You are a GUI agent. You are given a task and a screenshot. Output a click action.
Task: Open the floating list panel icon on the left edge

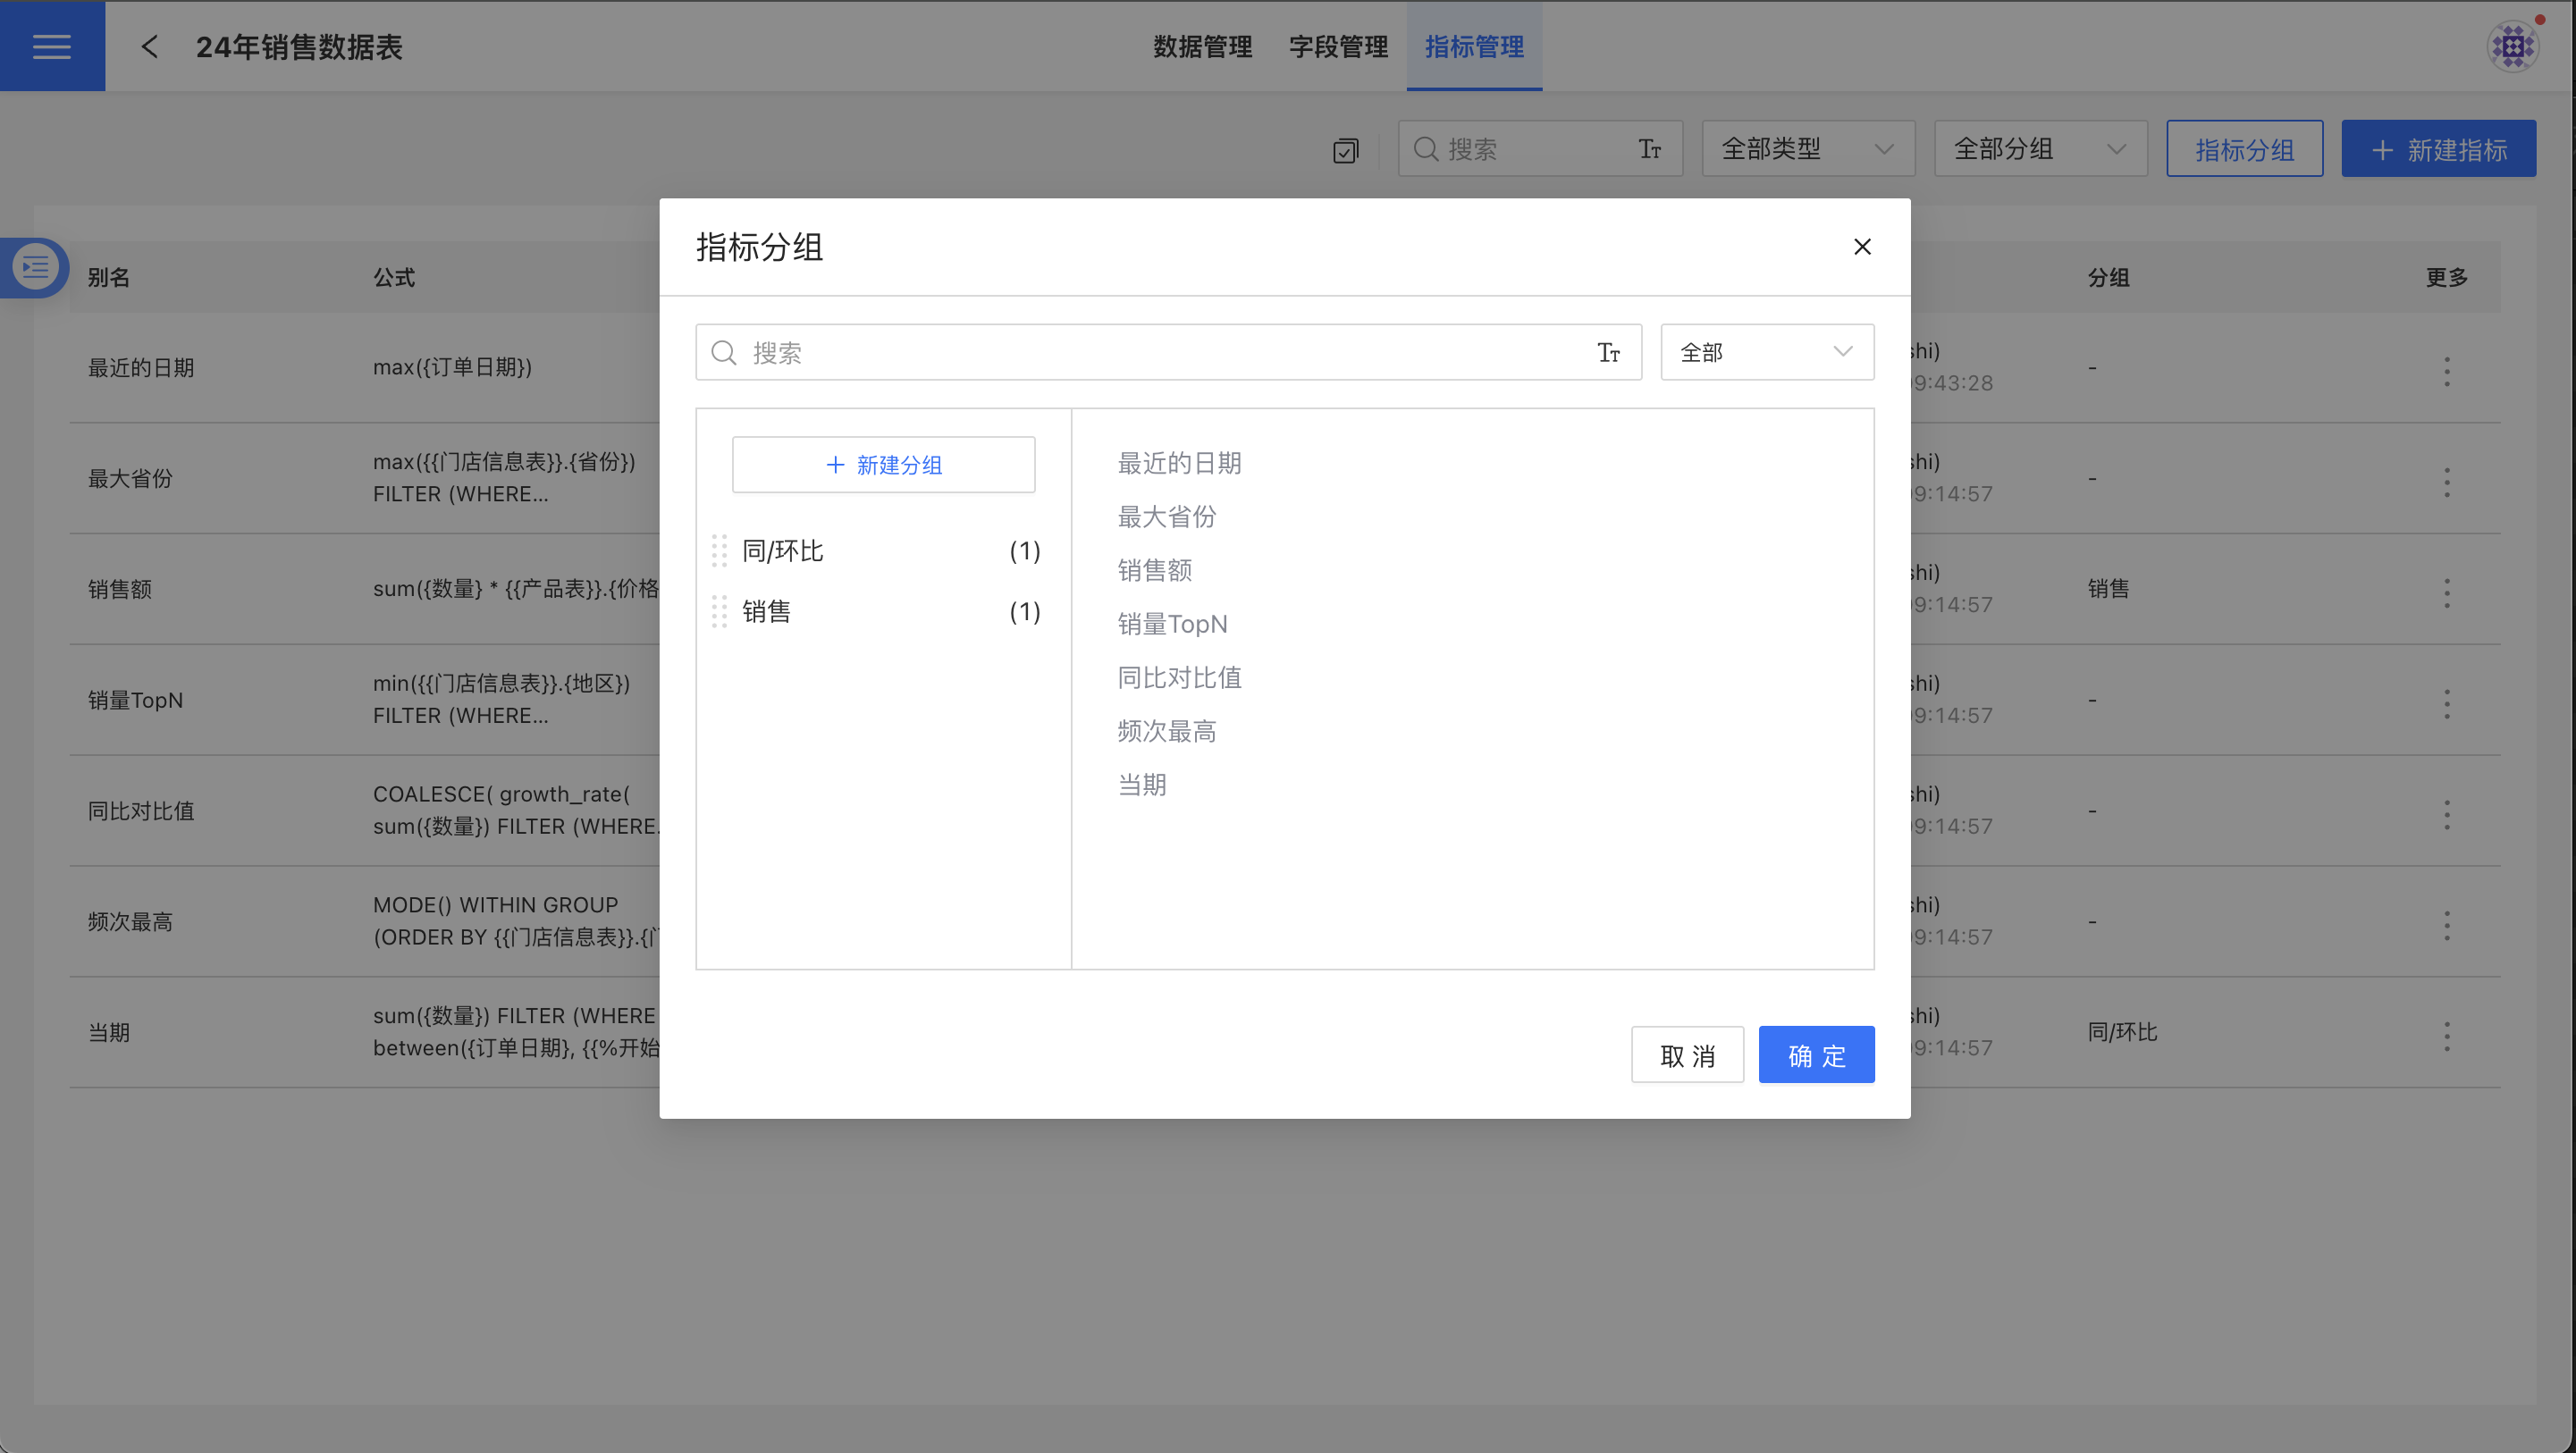(x=35, y=267)
